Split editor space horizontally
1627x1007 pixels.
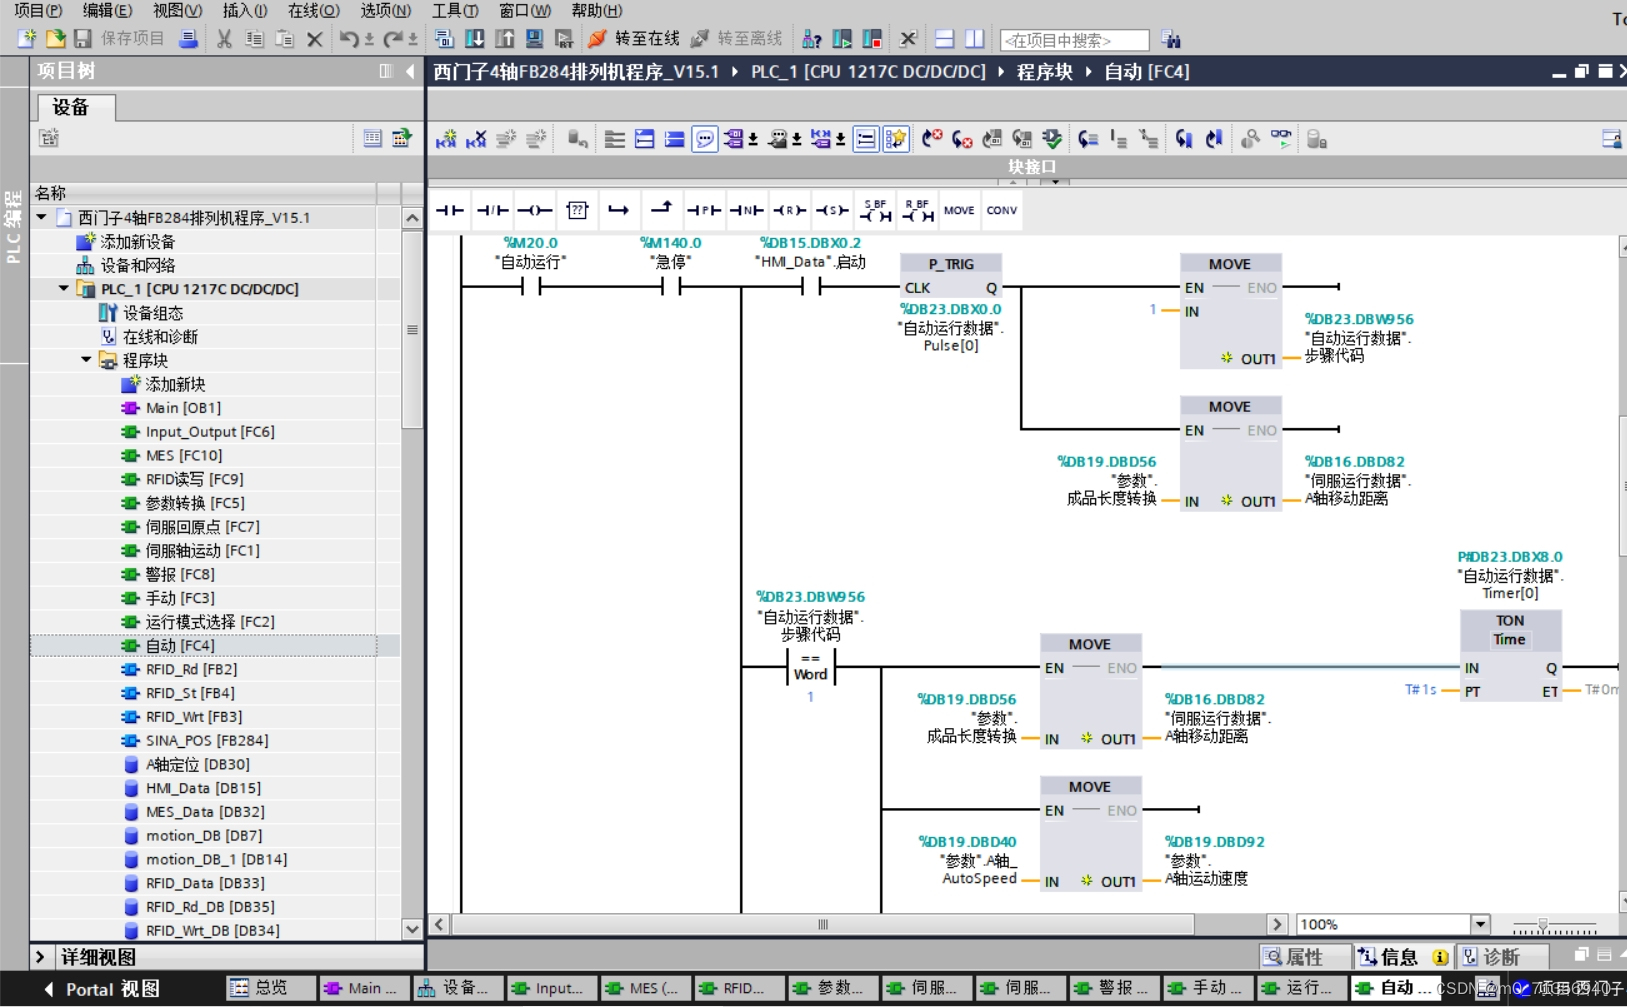[944, 39]
